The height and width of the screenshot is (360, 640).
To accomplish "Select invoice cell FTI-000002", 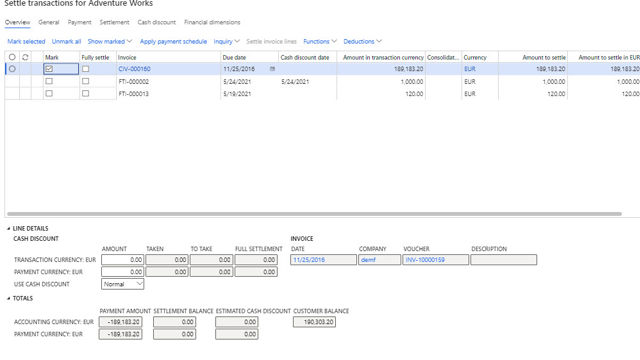I will point(168,82).
